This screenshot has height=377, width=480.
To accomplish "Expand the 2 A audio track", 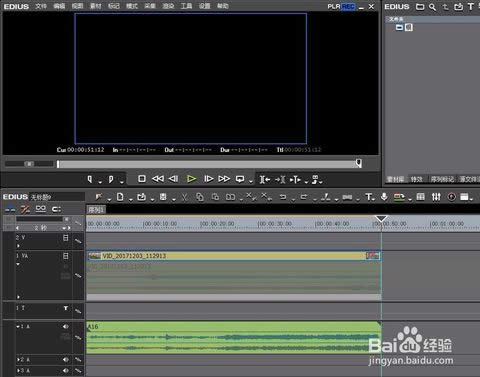I will (18, 360).
